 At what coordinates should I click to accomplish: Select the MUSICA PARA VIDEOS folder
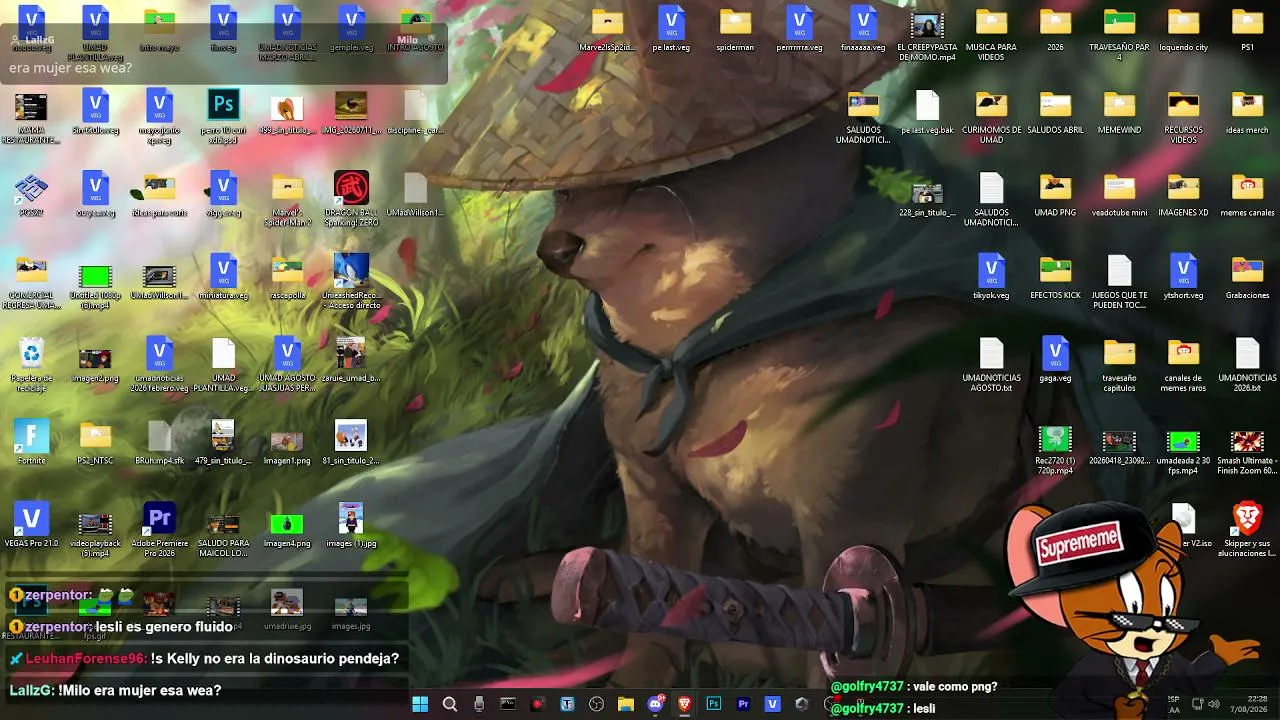click(991, 33)
